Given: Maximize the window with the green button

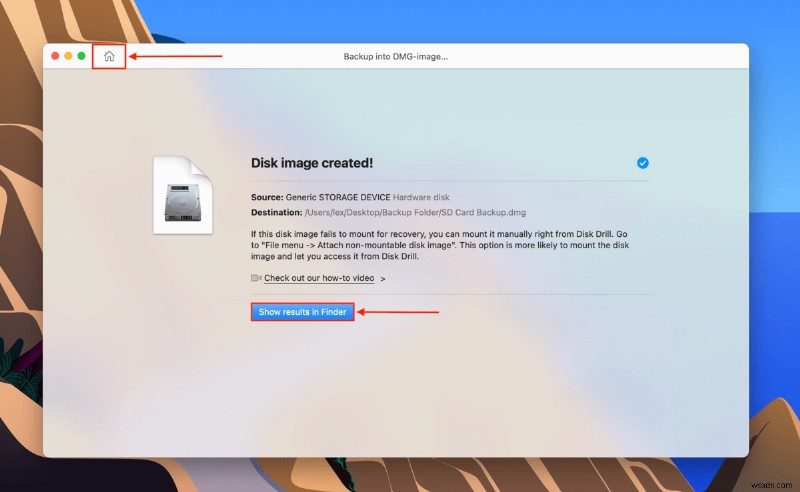Looking at the screenshot, I should tap(82, 56).
